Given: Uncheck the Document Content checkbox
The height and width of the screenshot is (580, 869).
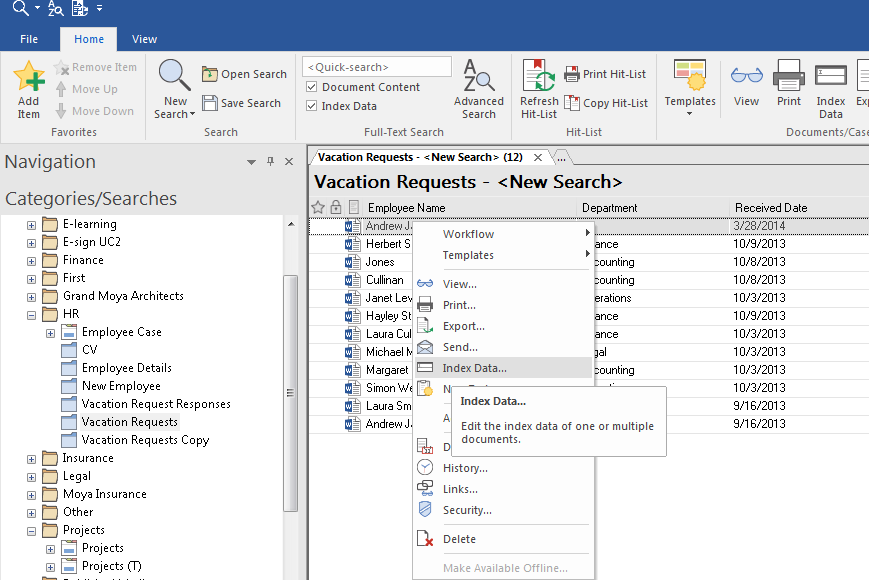Looking at the screenshot, I should pyautogui.click(x=312, y=87).
